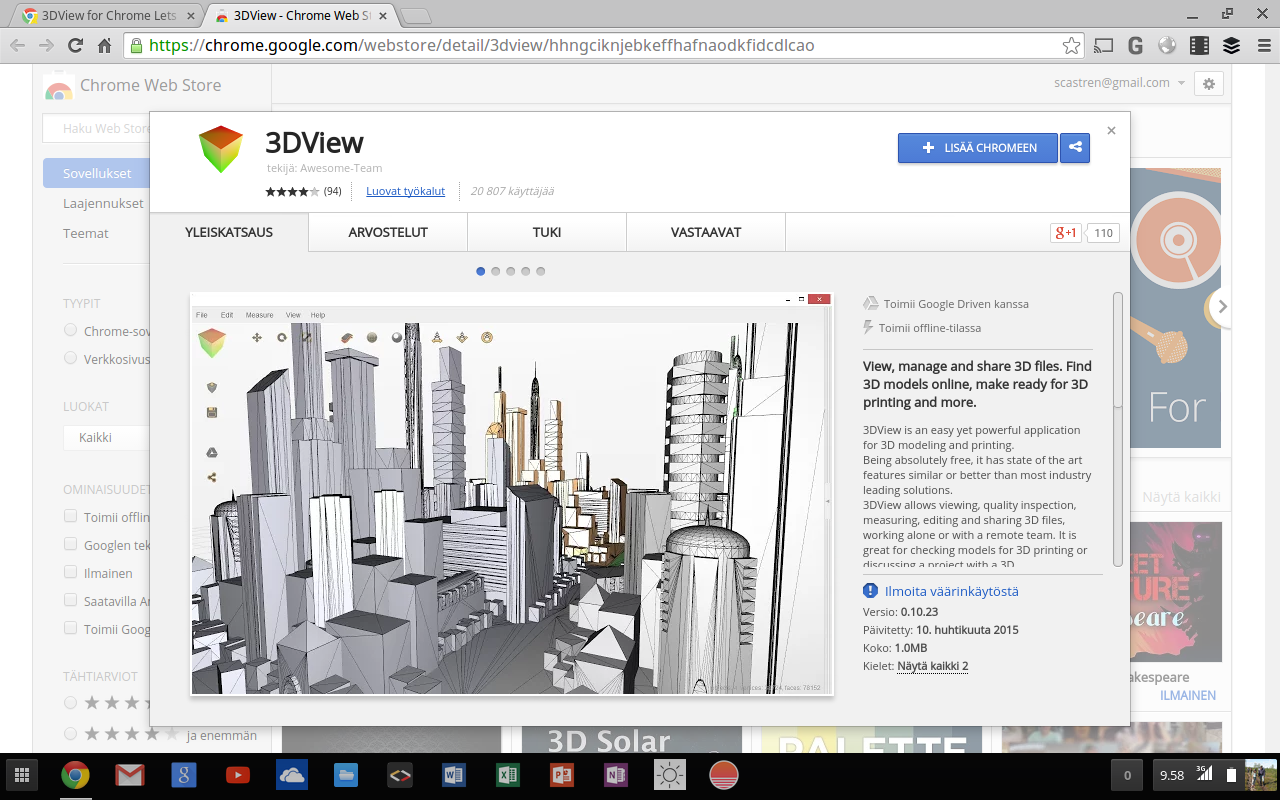Show next promo with the right carousel arrow
Screen dimensions: 1280x800
click(x=1222, y=307)
